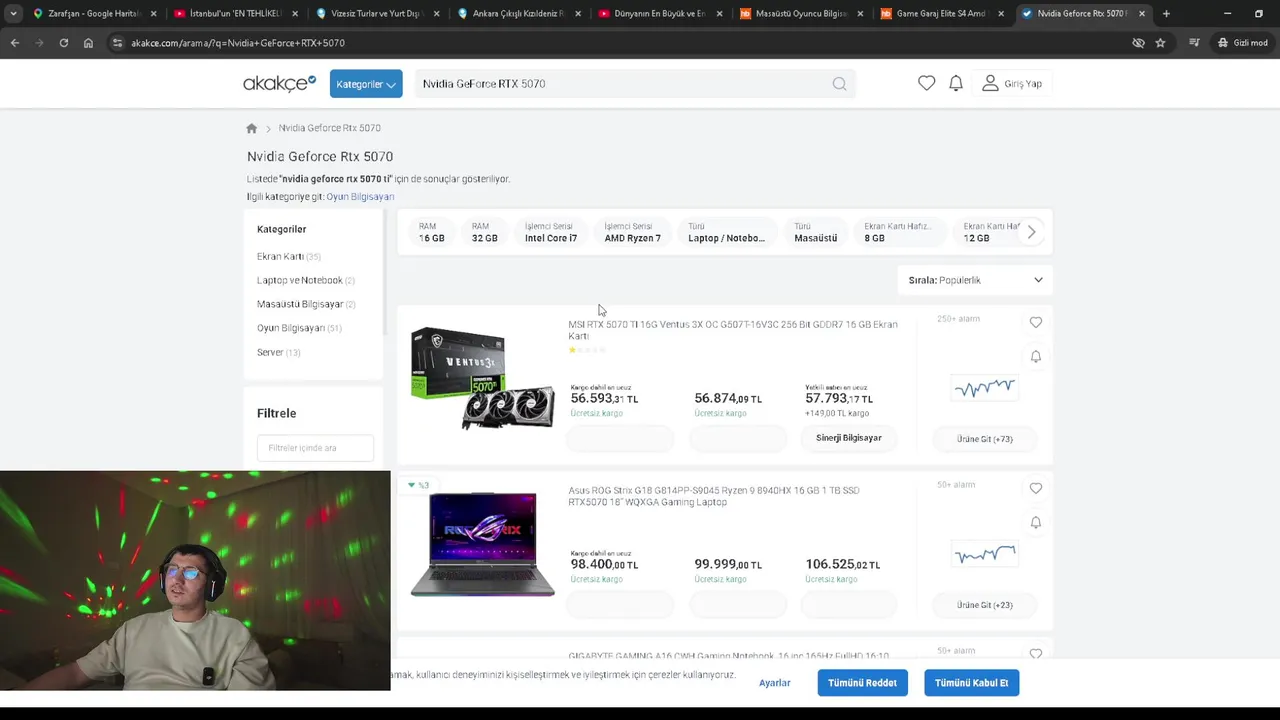
Task: Open Asus ROG Strix G18 product title
Action: (714, 496)
